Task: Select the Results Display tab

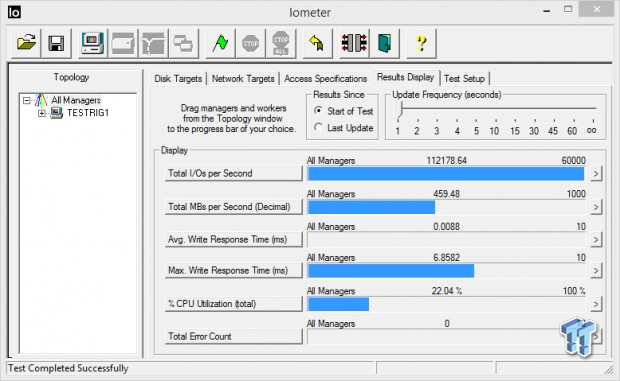Action: click(x=405, y=77)
